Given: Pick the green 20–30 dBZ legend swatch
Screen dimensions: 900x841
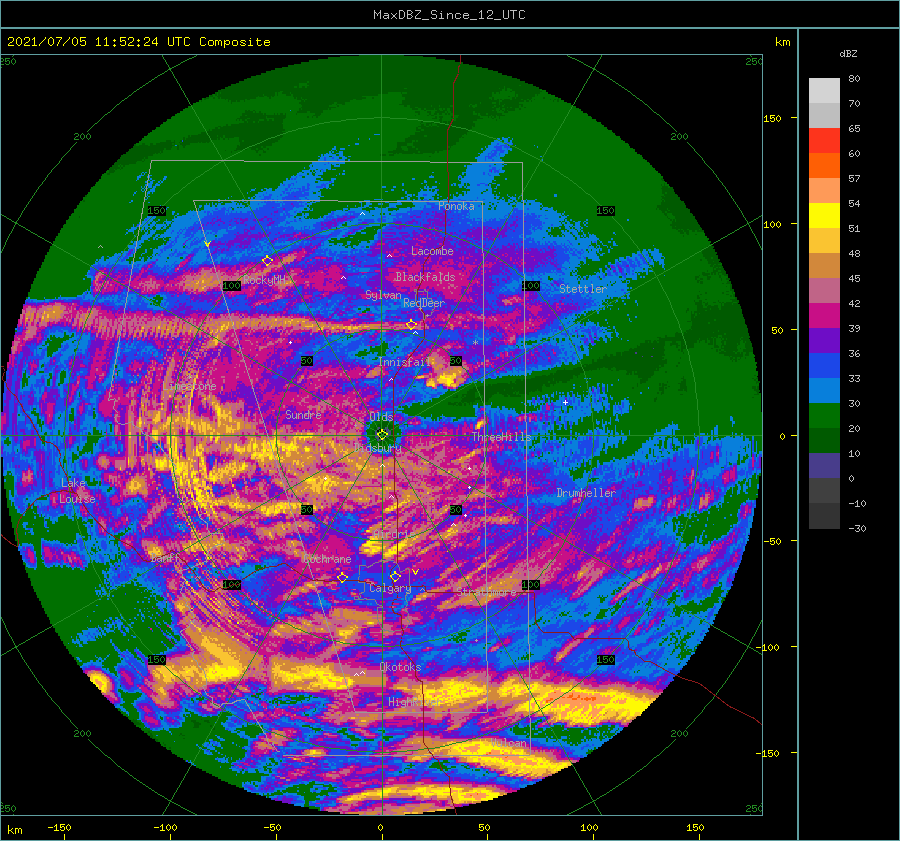Looking at the screenshot, I should pos(824,416).
